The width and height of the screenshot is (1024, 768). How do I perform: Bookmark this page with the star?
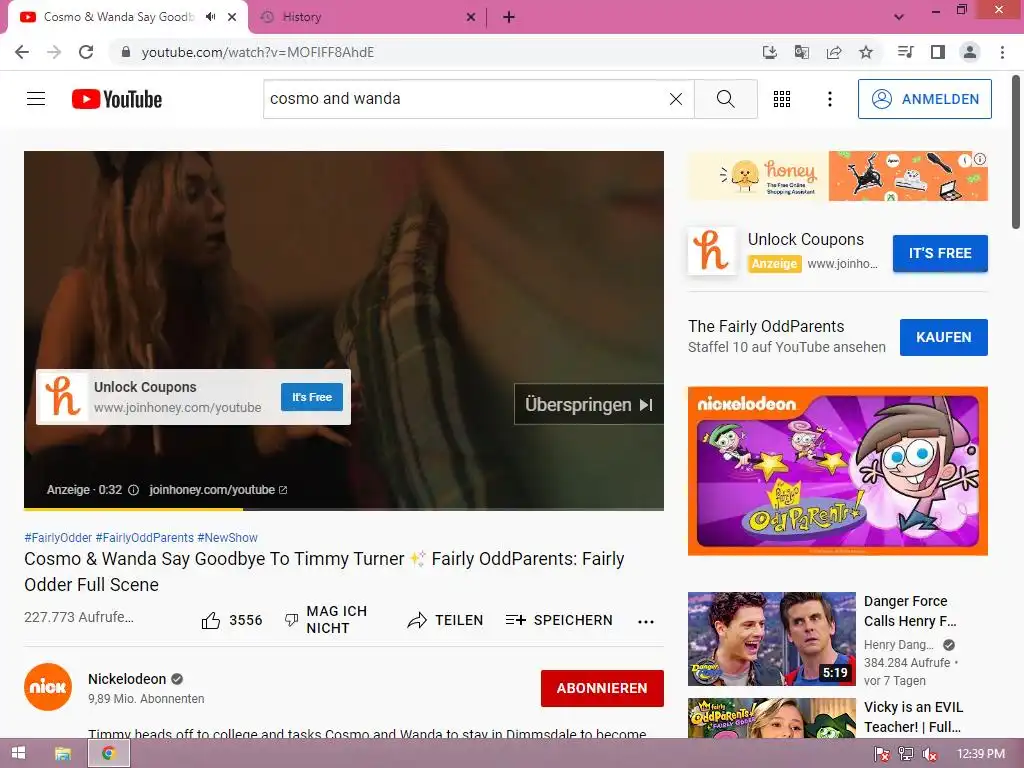pos(866,52)
